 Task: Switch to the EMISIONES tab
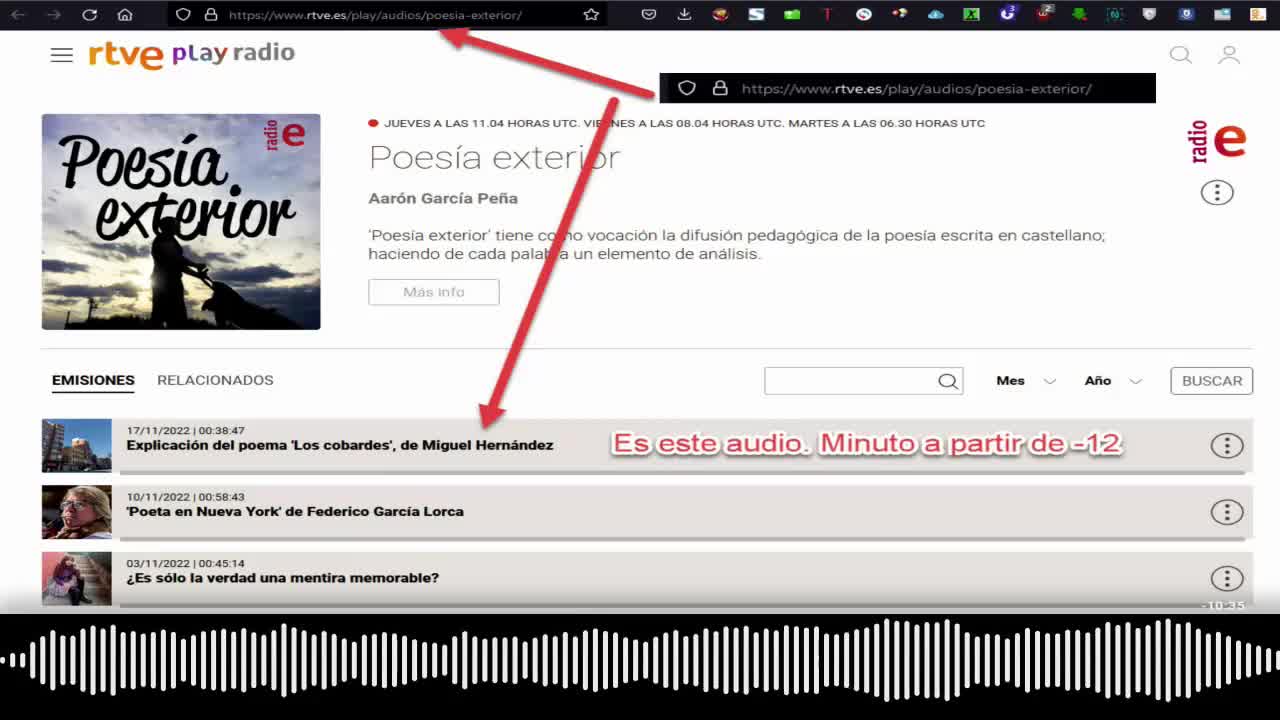93,380
